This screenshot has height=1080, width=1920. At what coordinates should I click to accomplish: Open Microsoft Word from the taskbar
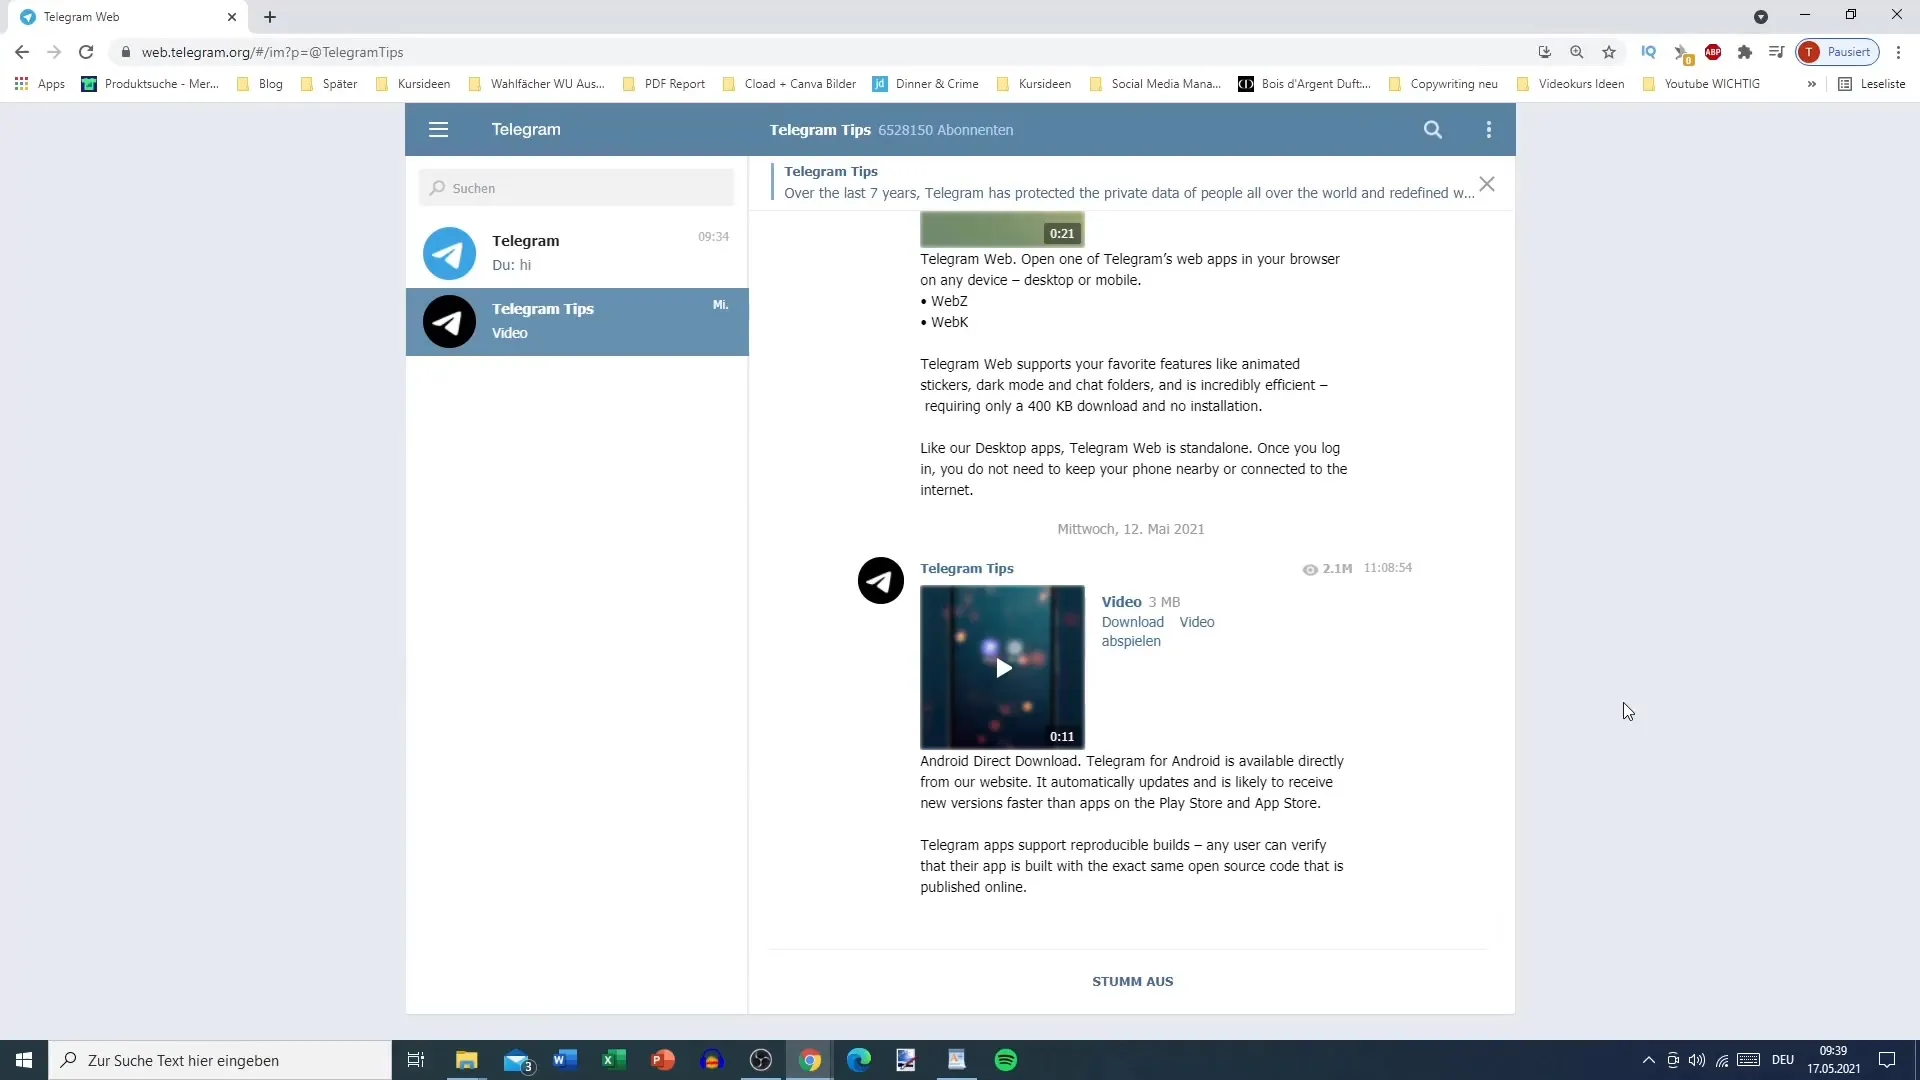[x=565, y=1060]
